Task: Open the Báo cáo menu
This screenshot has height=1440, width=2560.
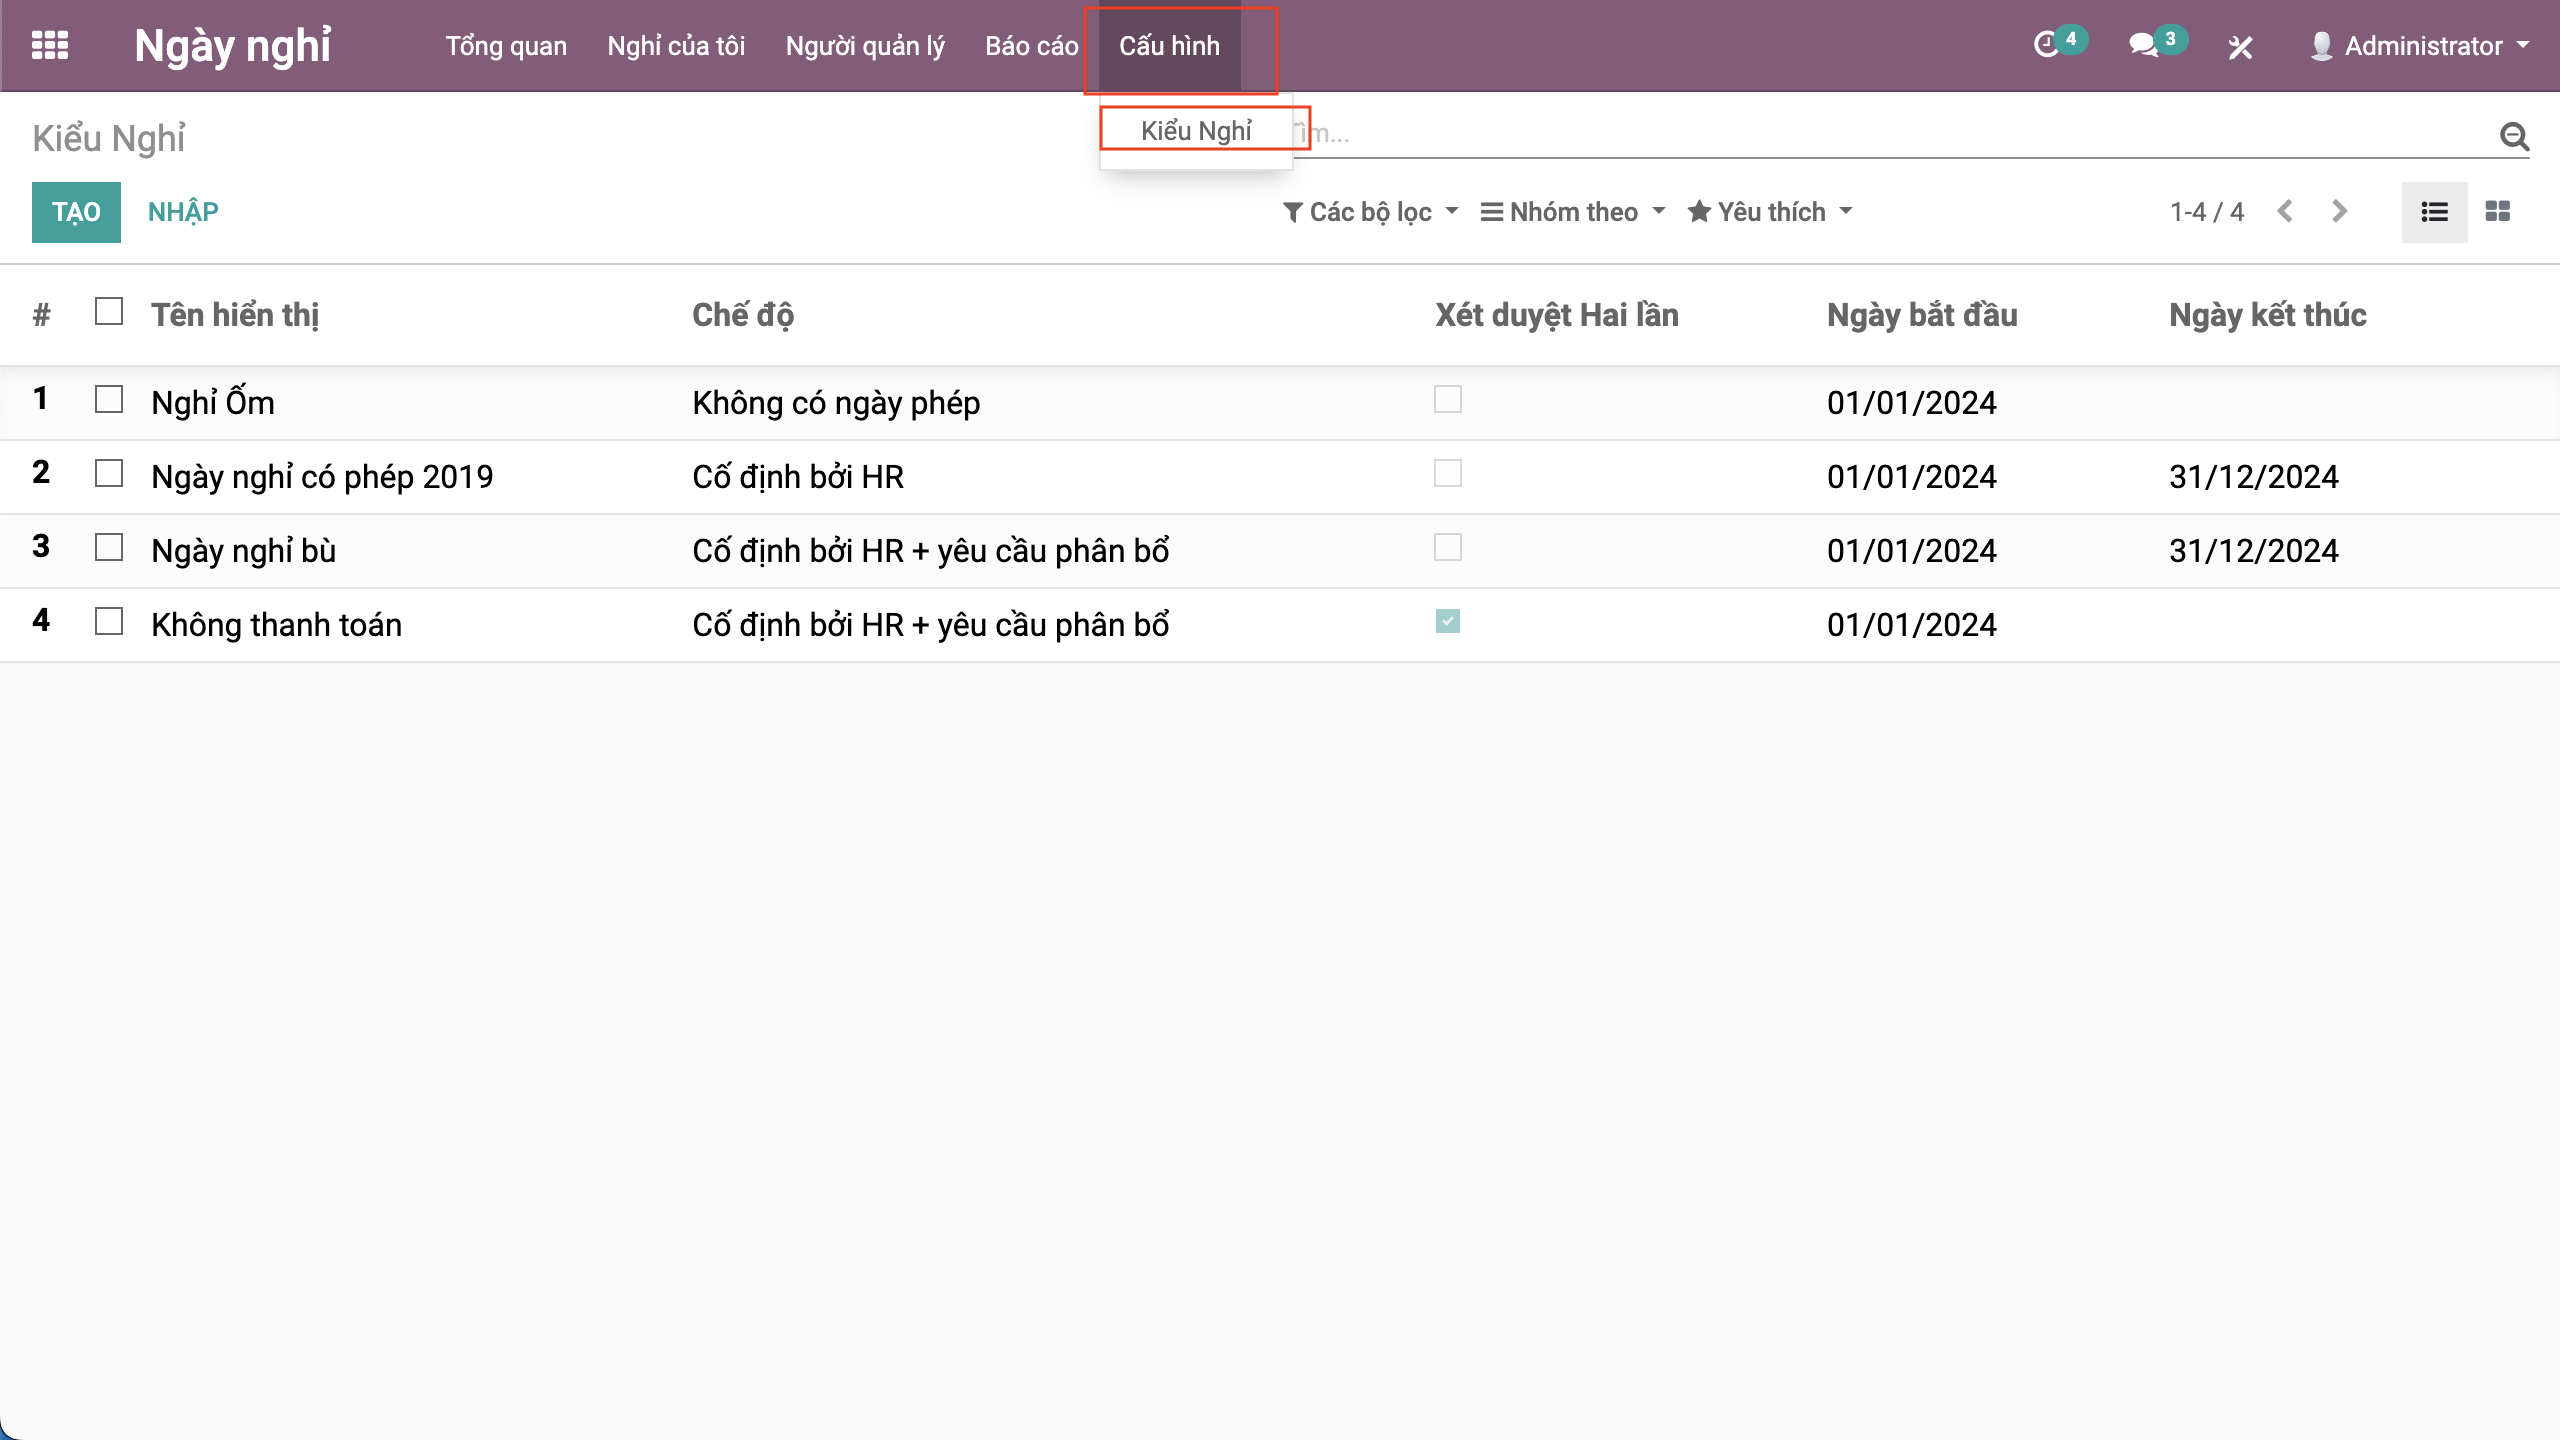Action: [1031, 46]
